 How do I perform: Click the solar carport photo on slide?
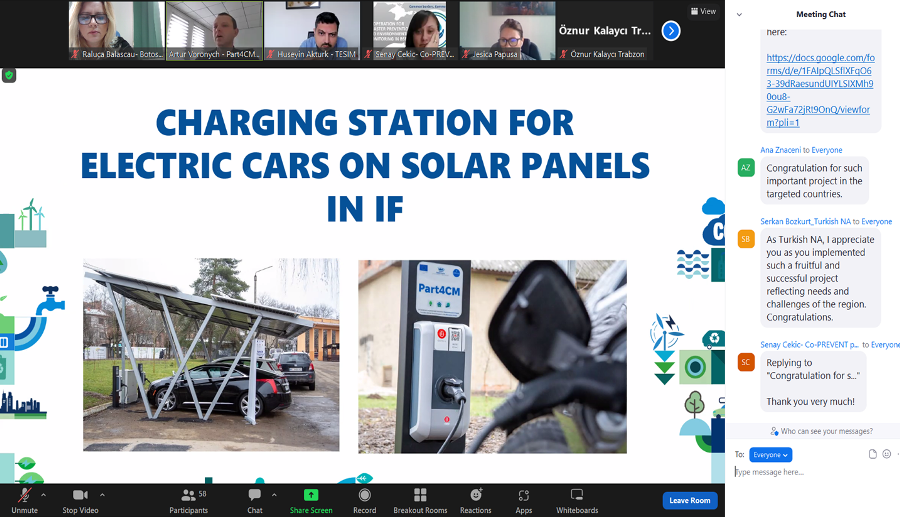pos(211,355)
